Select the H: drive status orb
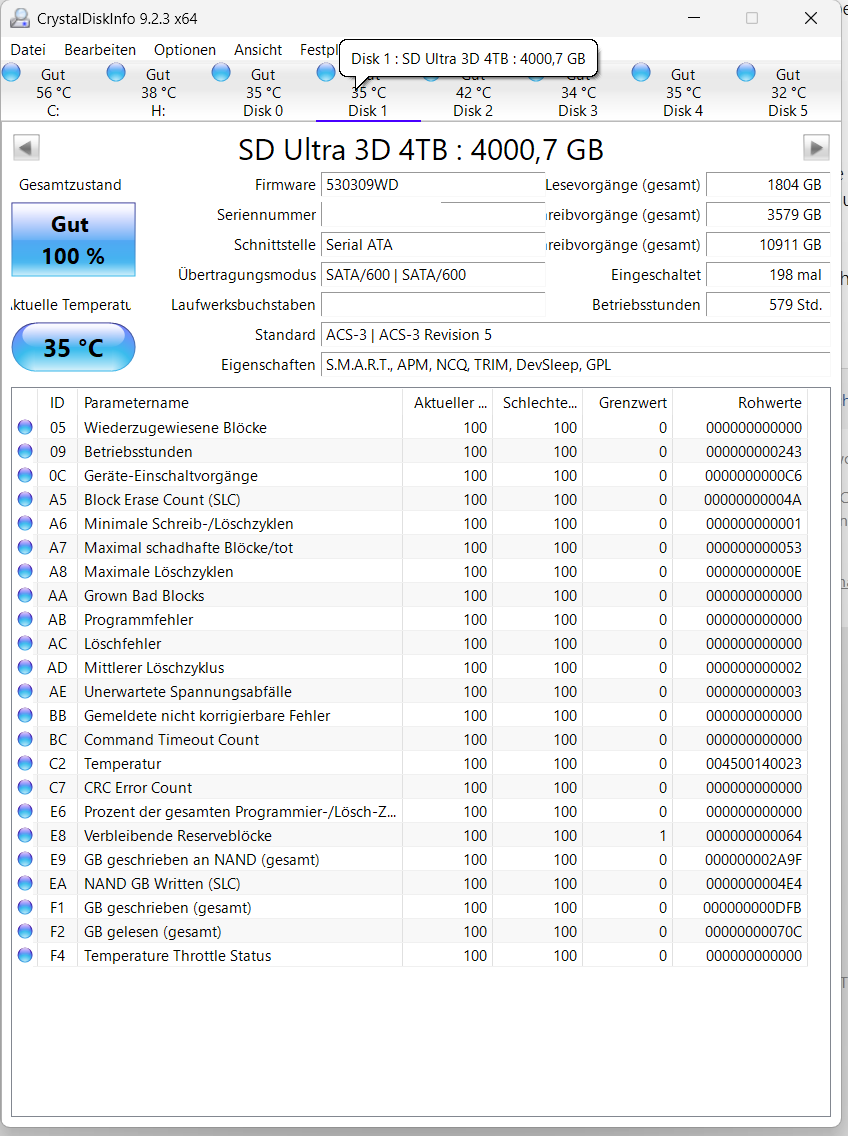 click(x=116, y=72)
